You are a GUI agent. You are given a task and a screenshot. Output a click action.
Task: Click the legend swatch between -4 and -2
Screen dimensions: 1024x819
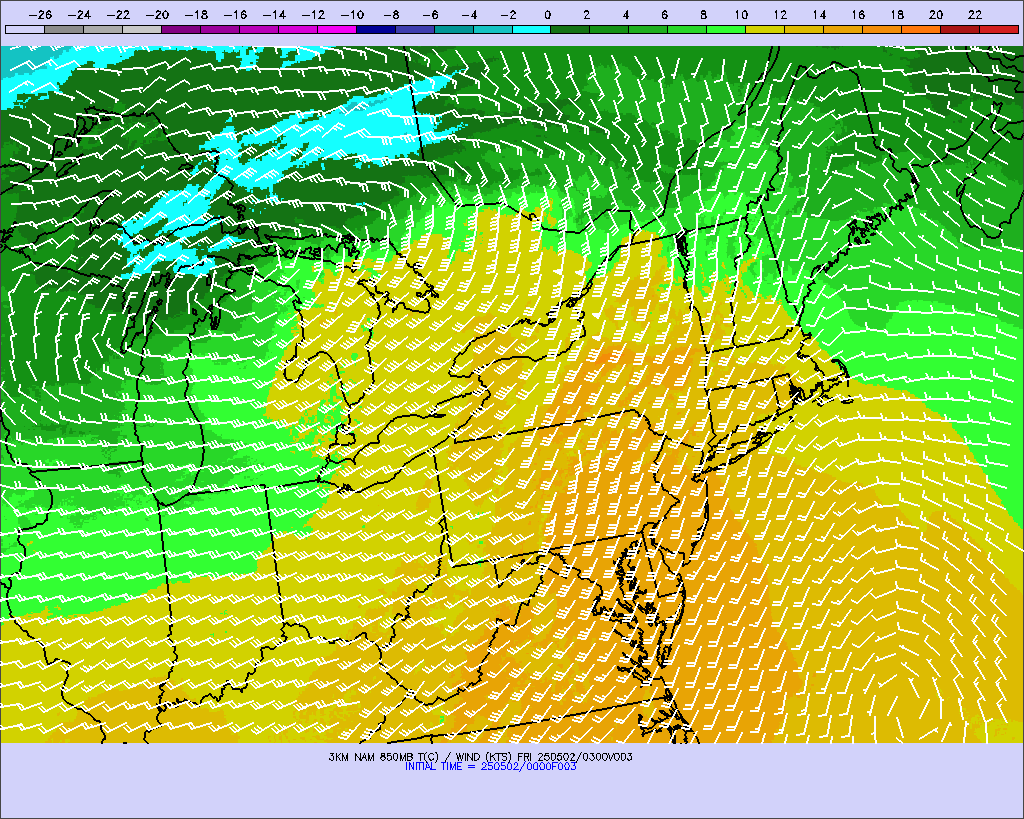coord(492,29)
